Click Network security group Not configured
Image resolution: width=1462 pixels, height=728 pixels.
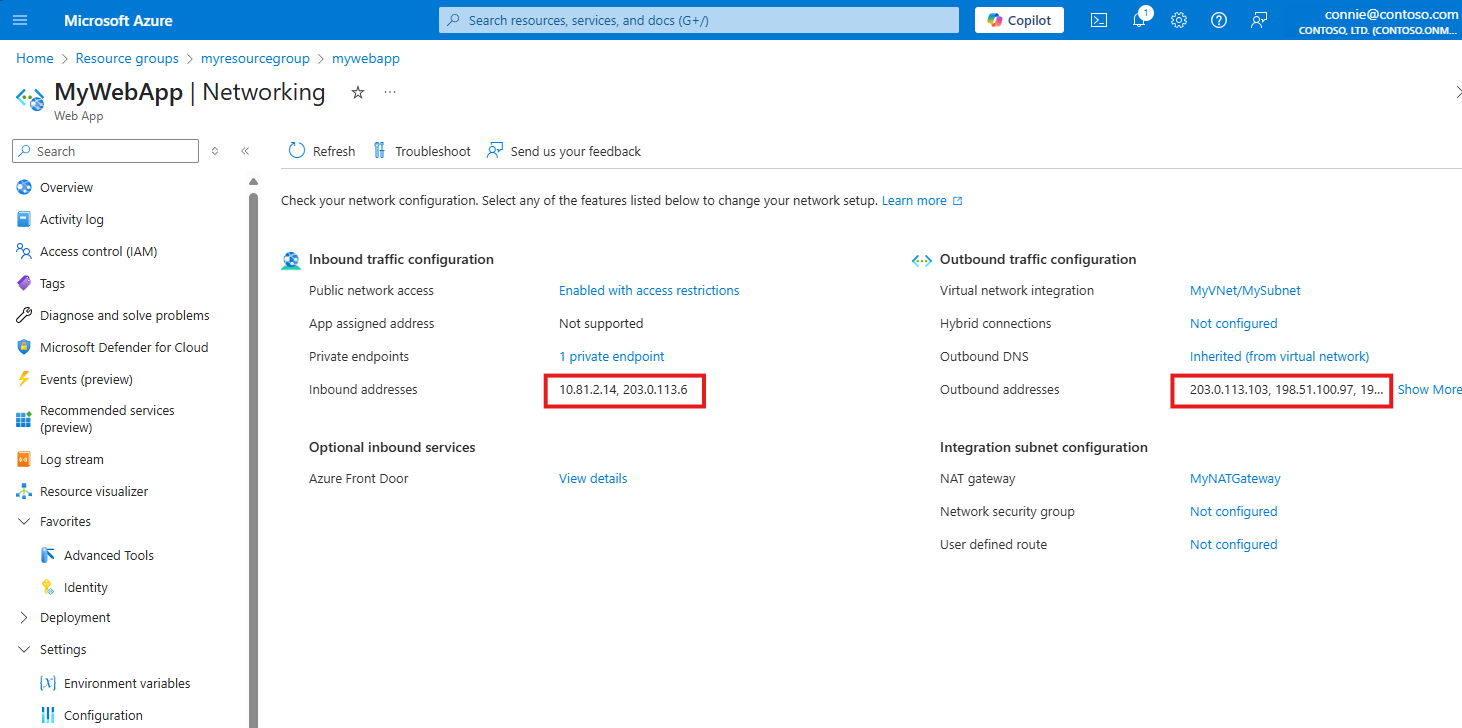point(1233,511)
